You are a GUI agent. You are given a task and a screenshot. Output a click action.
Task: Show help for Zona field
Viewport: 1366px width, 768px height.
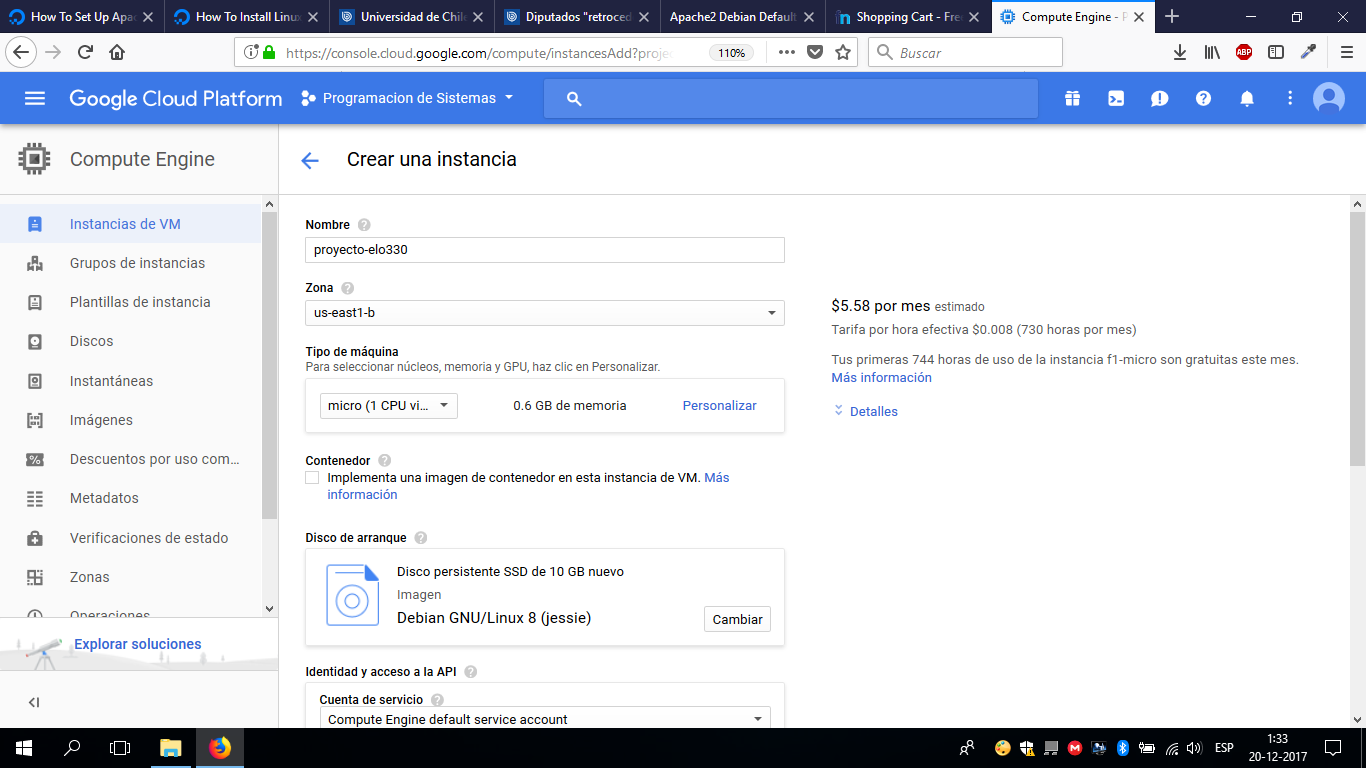coord(348,288)
